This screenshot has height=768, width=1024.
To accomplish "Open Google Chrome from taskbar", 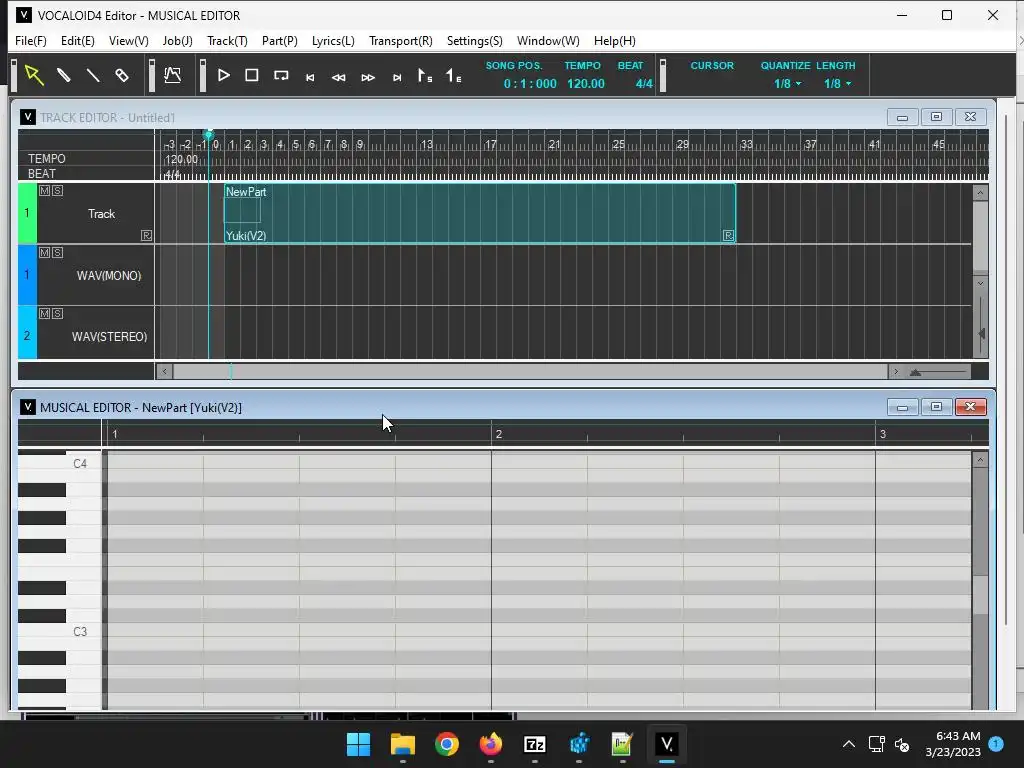I will [447, 744].
